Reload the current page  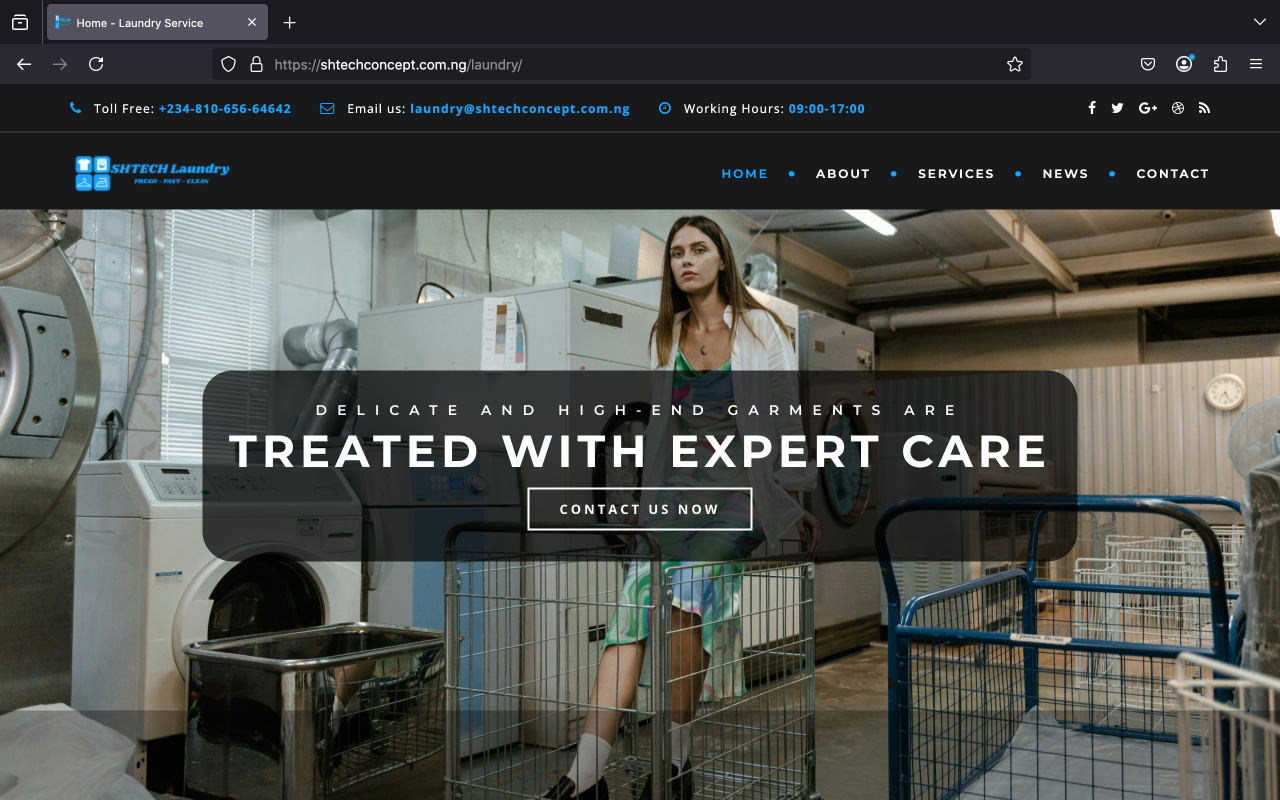[96, 64]
